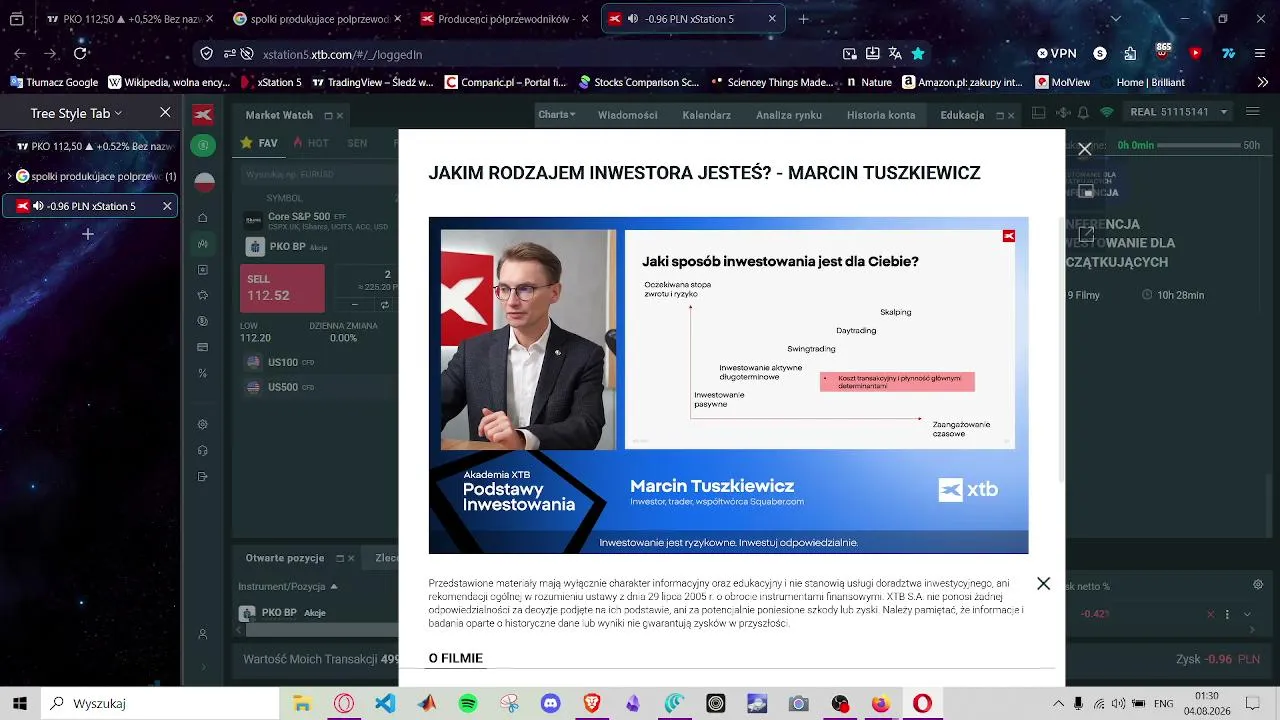Show more bookmarks chevron

[1262, 82]
